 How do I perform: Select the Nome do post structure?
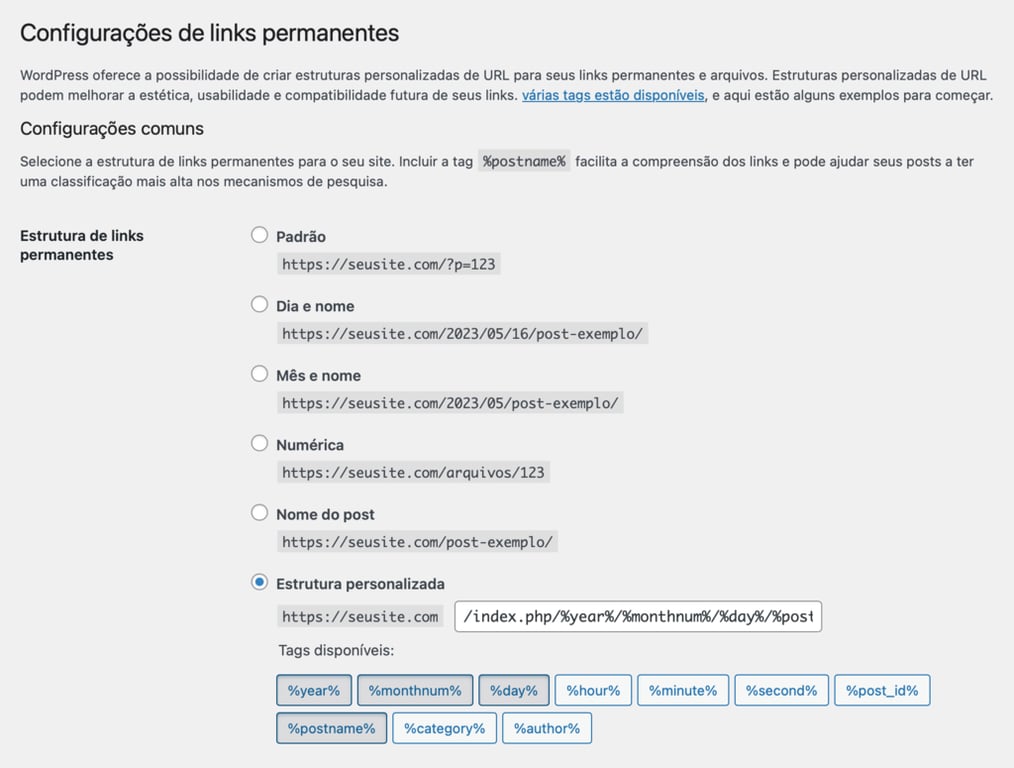pyautogui.click(x=259, y=514)
